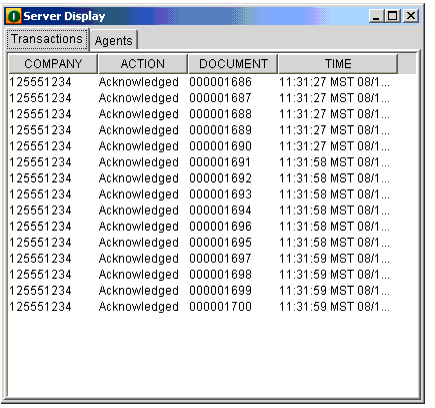The image size is (435, 408).
Task: Click the TIME column header
Action: click(338, 64)
